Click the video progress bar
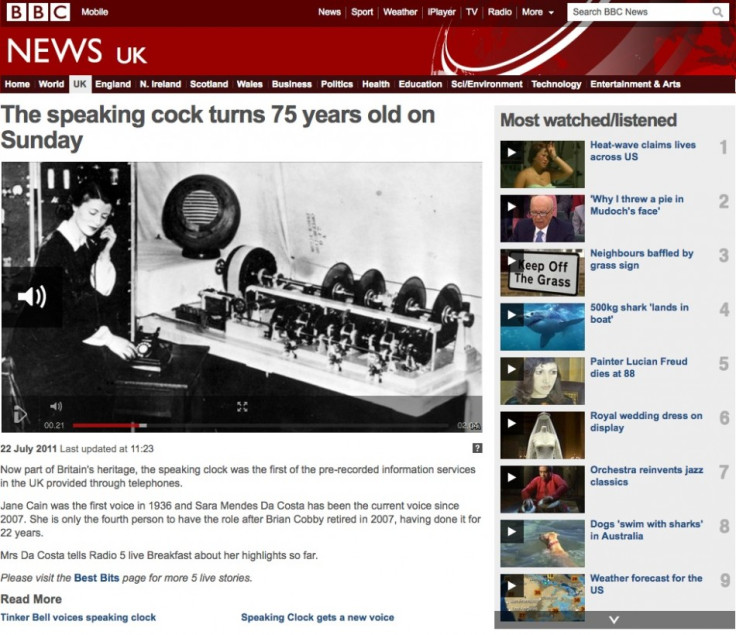Viewport: 736px width, 635px height. pos(261,425)
